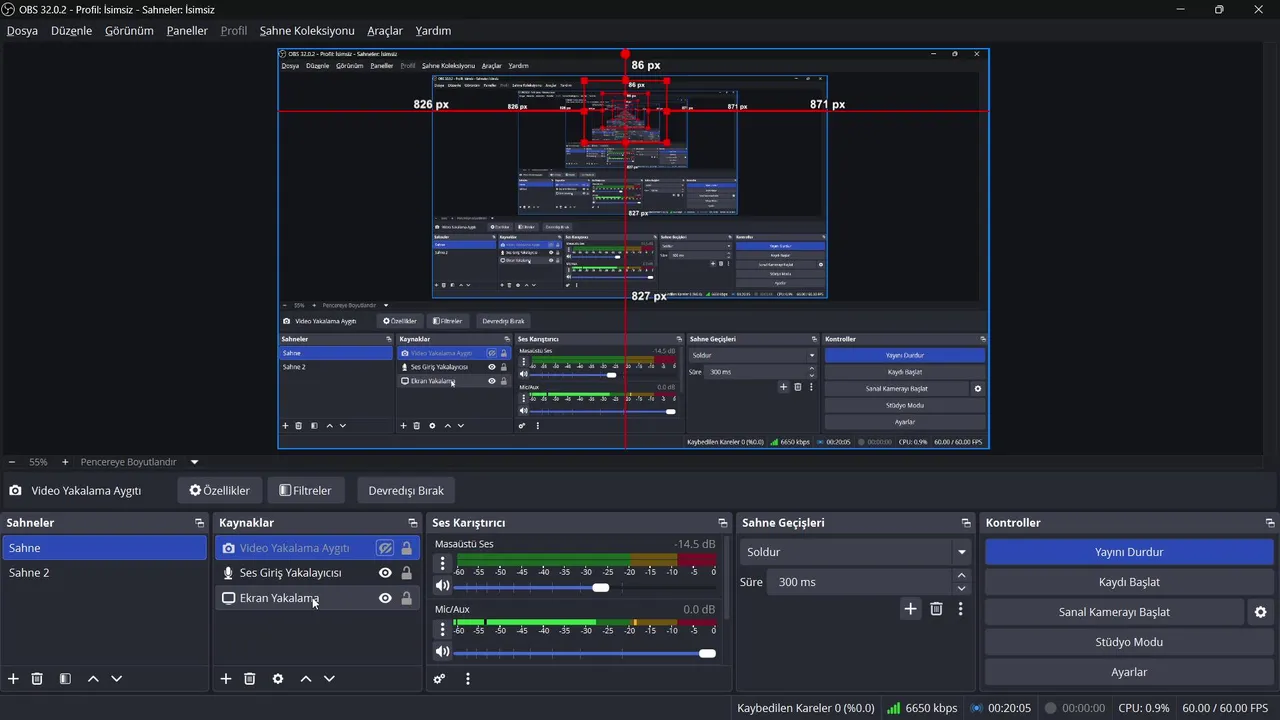
Task: Open Mic/Aux options three dots
Action: 443,629
